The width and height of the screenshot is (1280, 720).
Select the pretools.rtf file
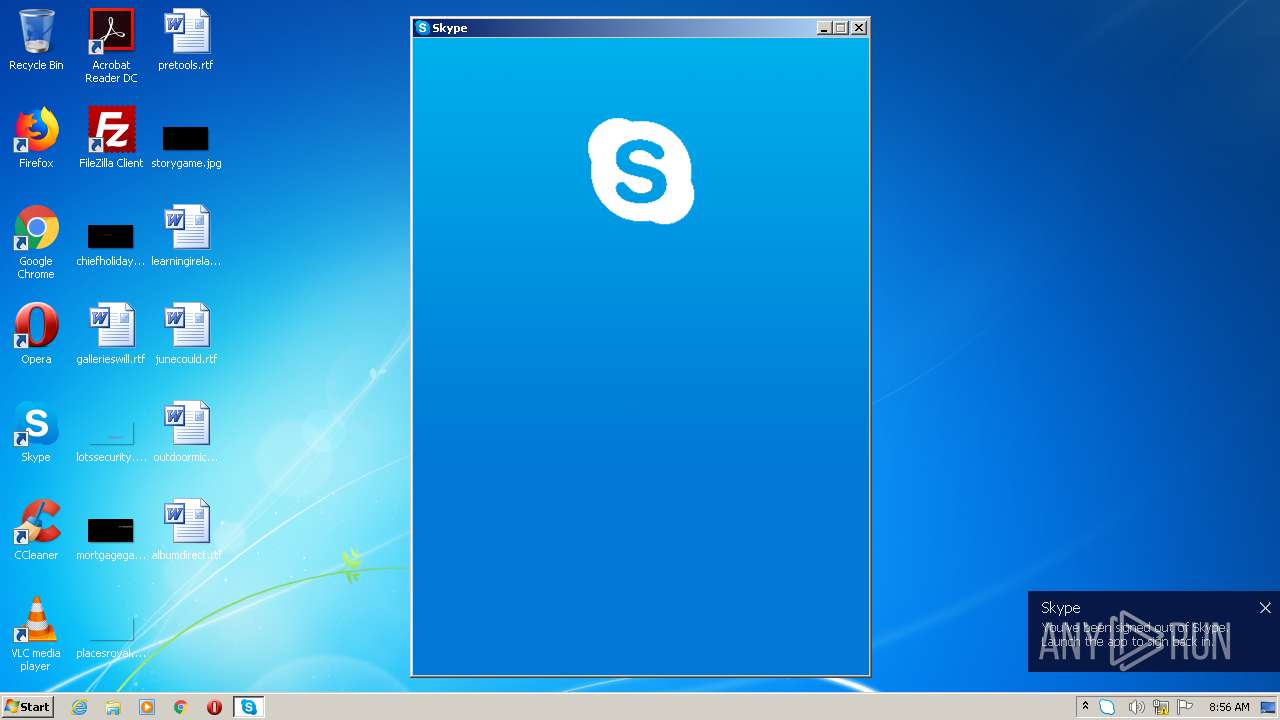click(186, 40)
